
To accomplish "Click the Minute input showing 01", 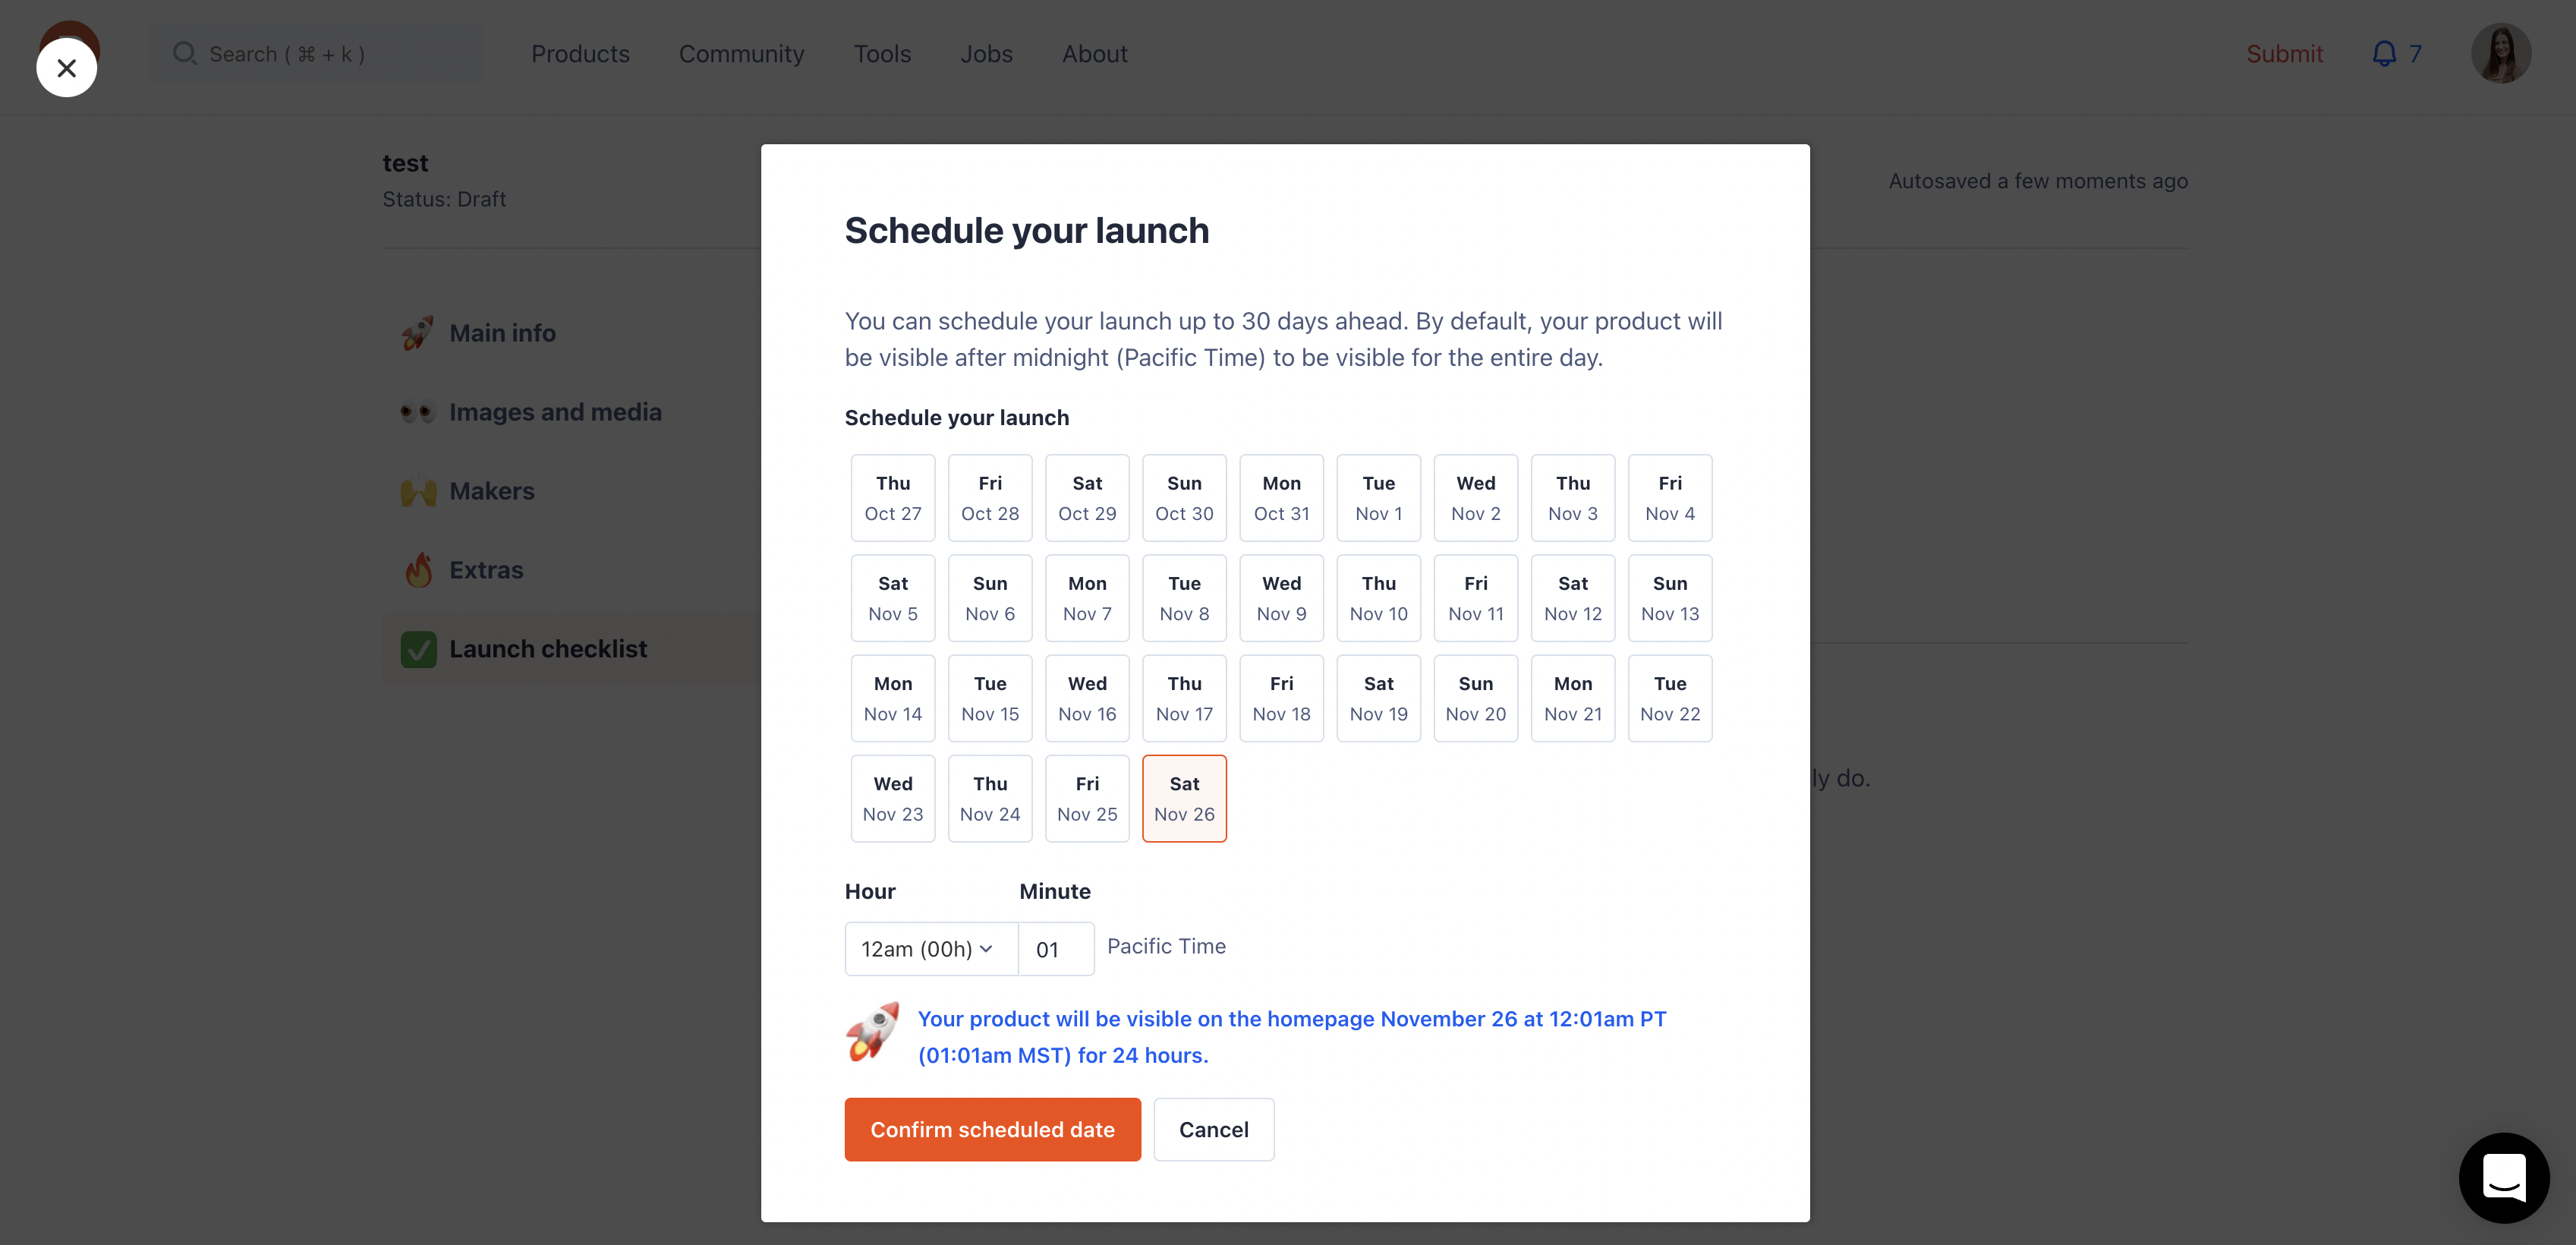I will [x=1056, y=948].
